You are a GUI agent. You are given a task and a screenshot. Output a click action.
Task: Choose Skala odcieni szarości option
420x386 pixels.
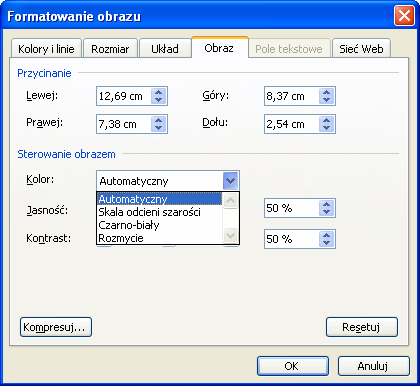click(x=160, y=212)
